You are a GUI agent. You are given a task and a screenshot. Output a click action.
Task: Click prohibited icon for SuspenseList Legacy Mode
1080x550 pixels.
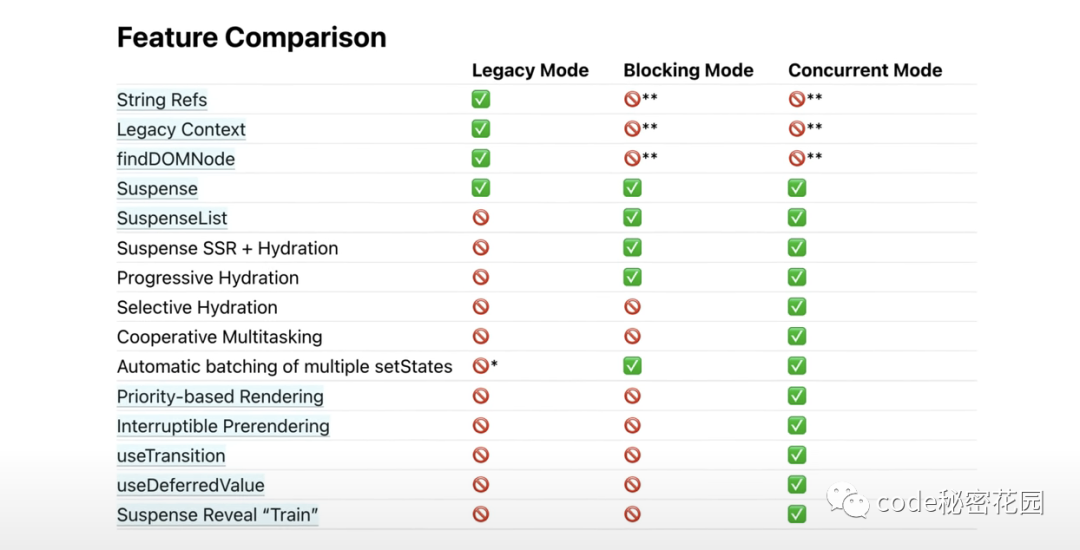point(481,218)
